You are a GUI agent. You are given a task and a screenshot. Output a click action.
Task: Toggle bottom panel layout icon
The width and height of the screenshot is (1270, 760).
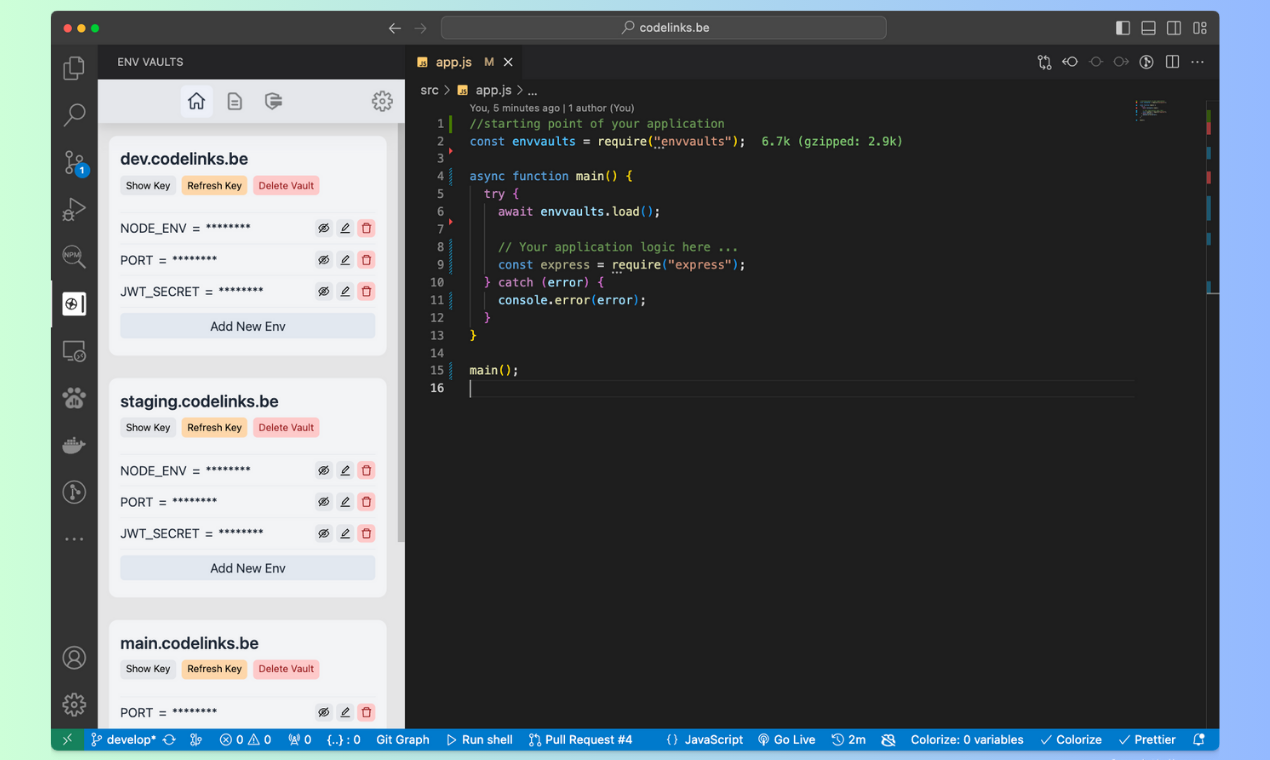[1149, 28]
